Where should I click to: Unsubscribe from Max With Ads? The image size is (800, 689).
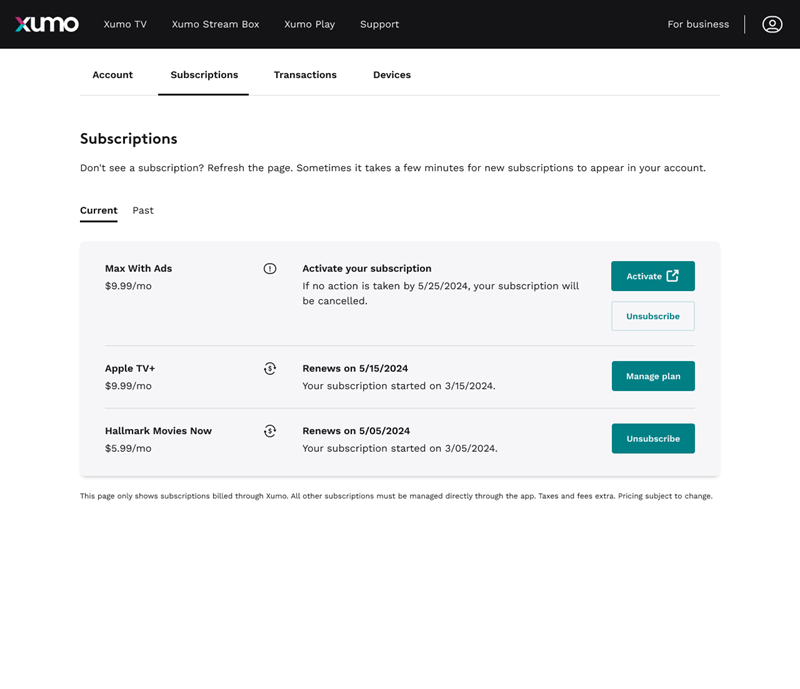tap(652, 315)
